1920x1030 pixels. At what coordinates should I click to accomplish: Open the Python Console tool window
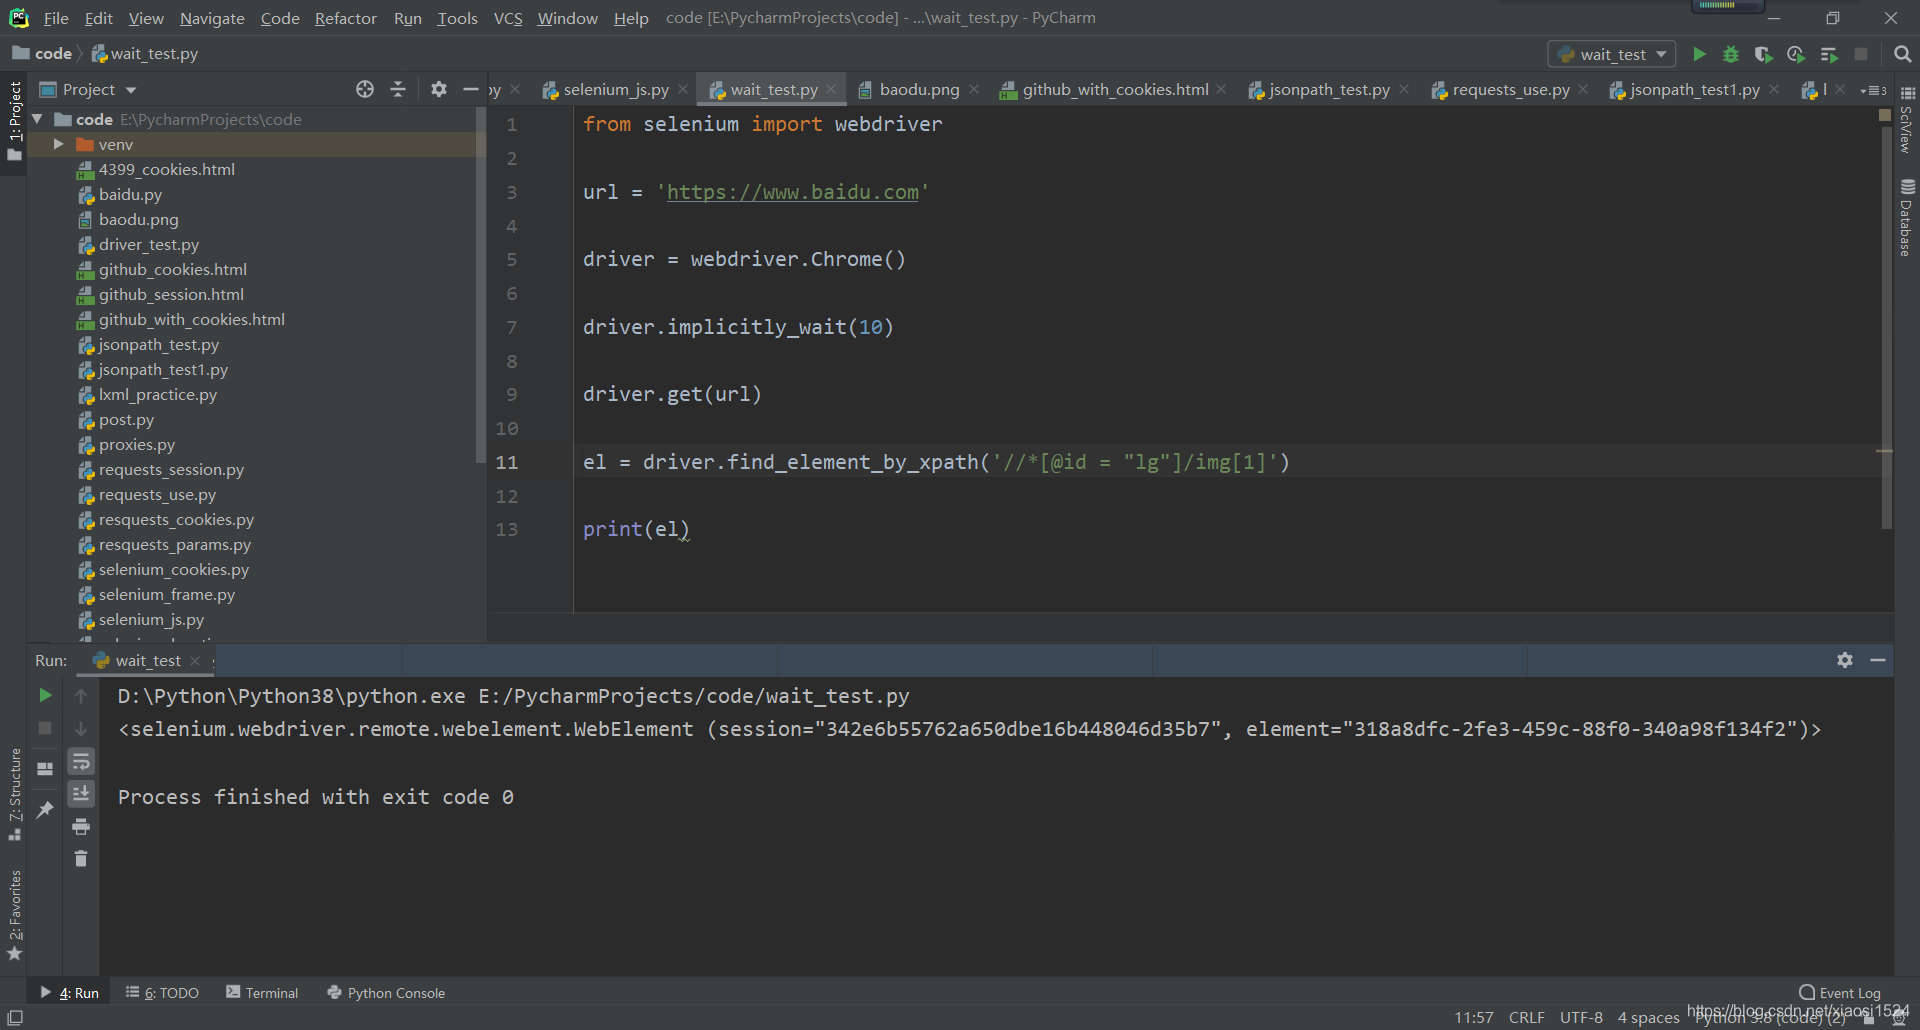[x=386, y=992]
